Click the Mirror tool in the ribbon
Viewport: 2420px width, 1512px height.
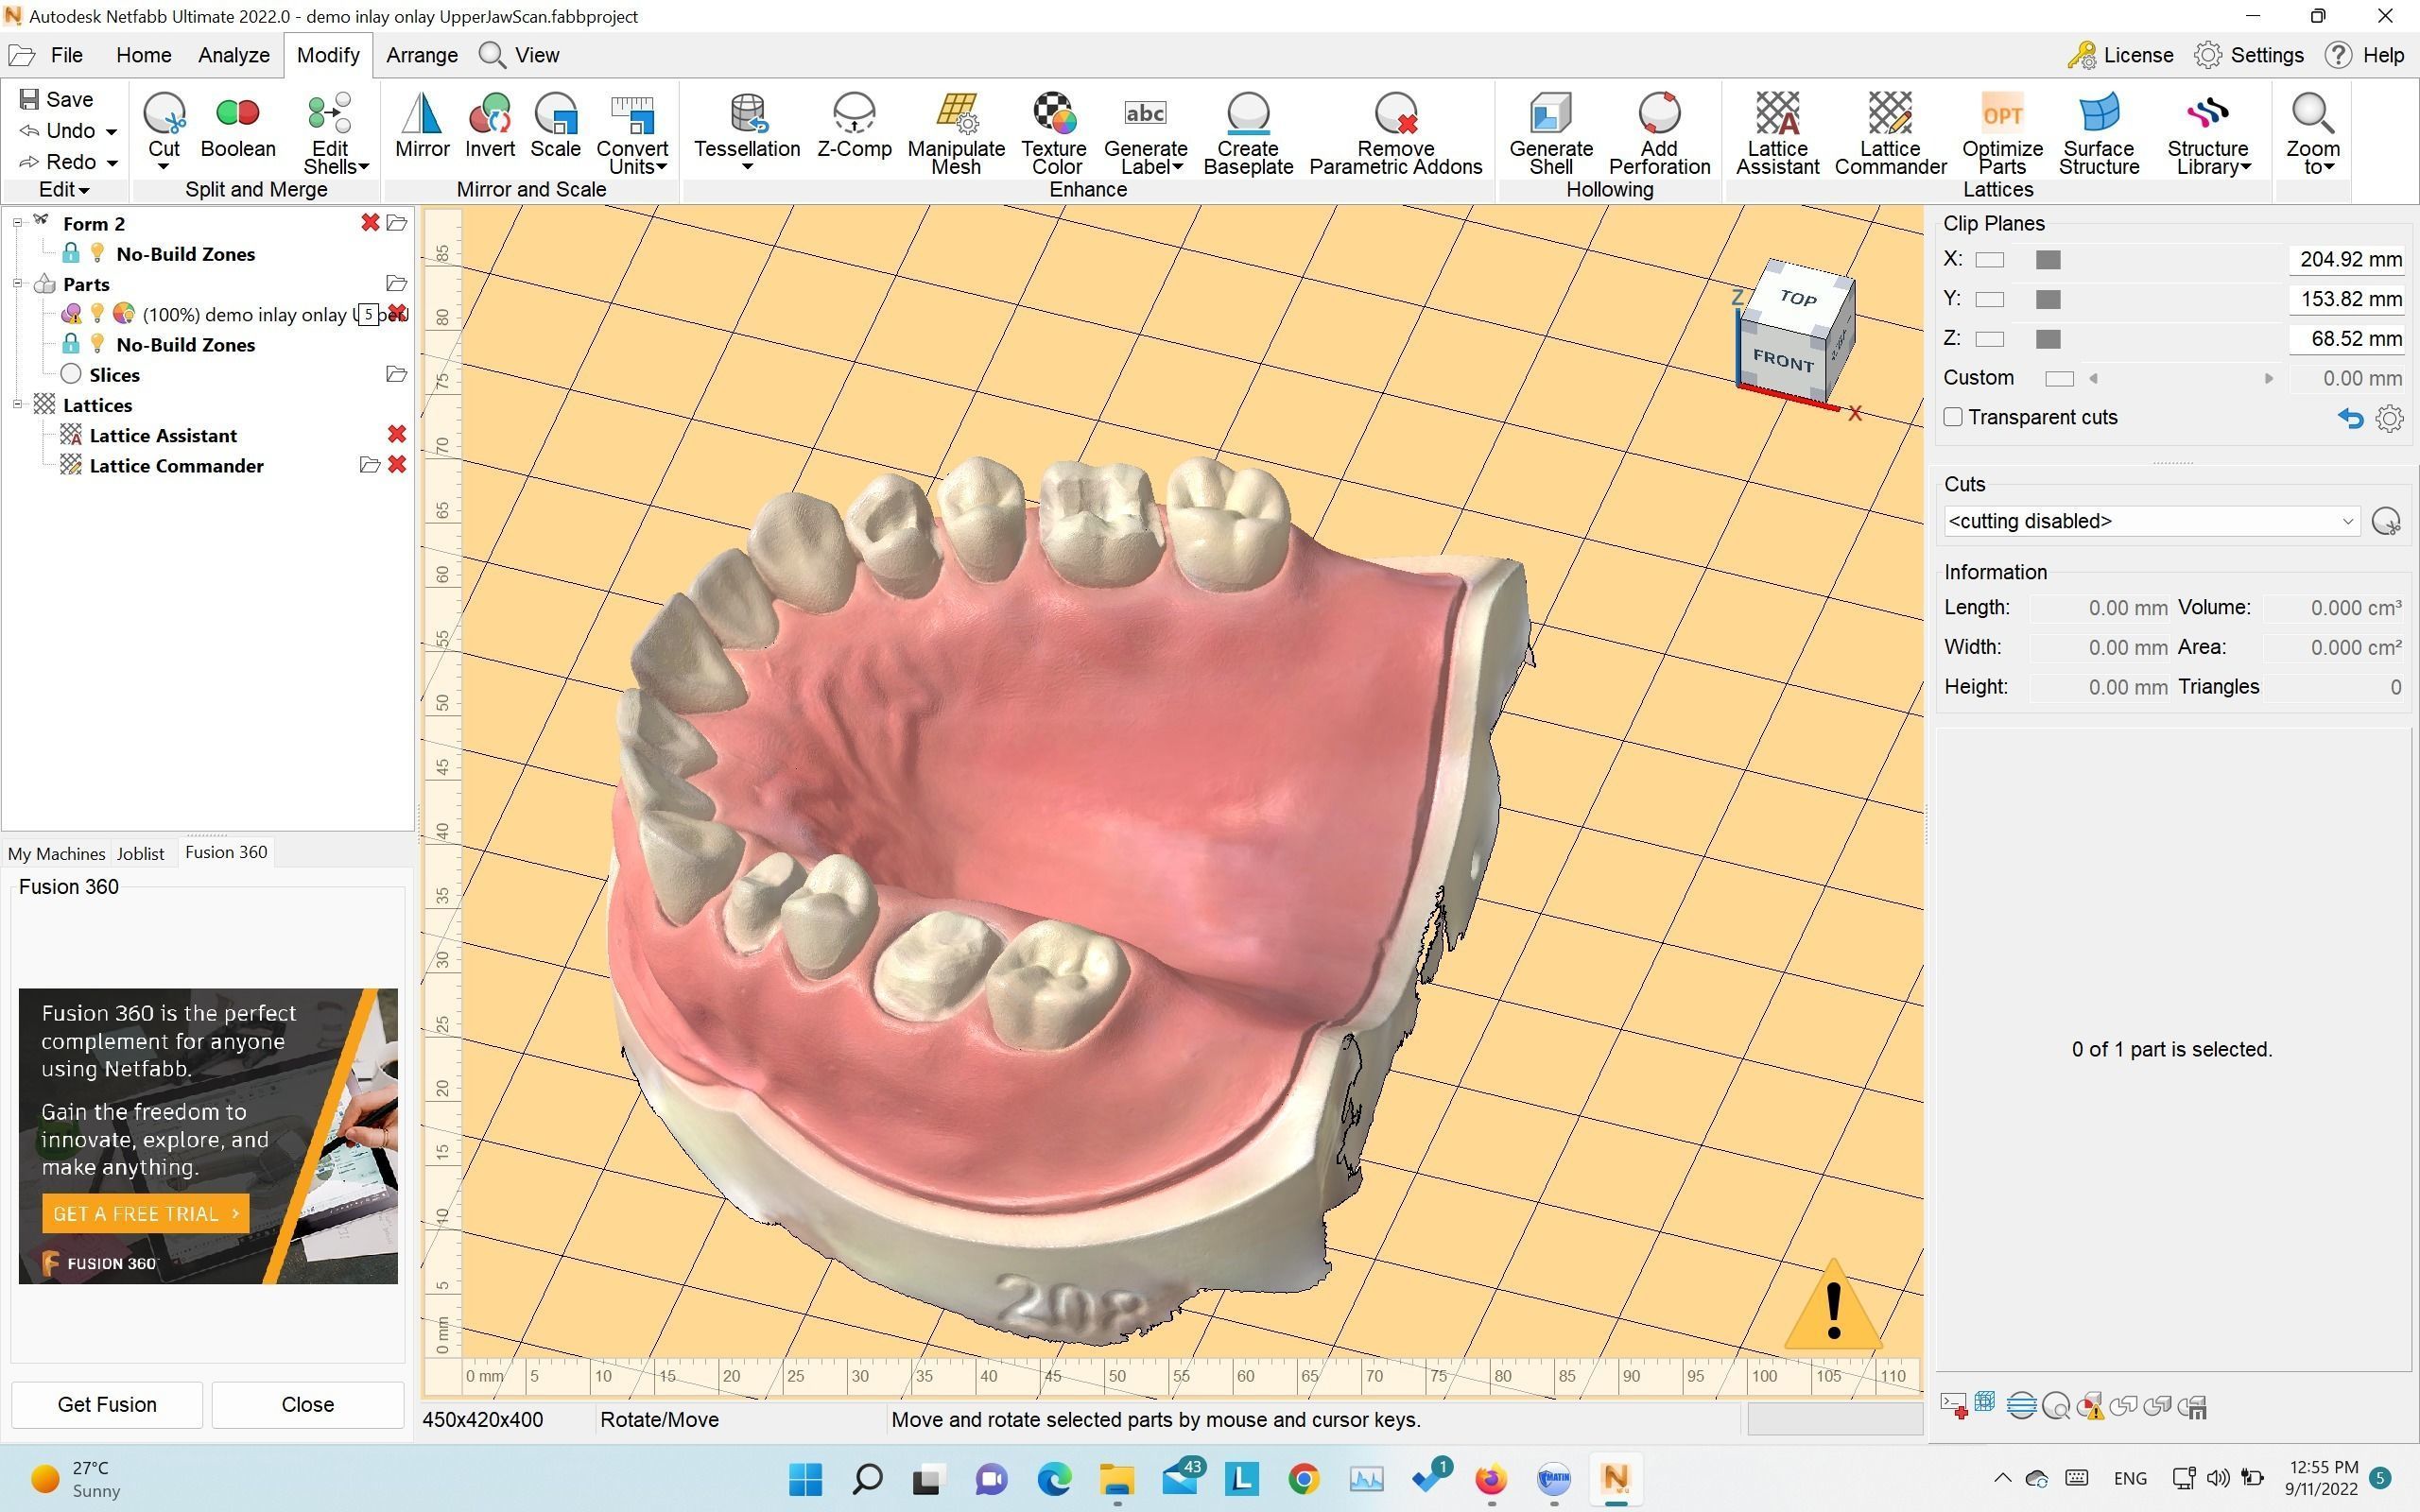pos(422,126)
